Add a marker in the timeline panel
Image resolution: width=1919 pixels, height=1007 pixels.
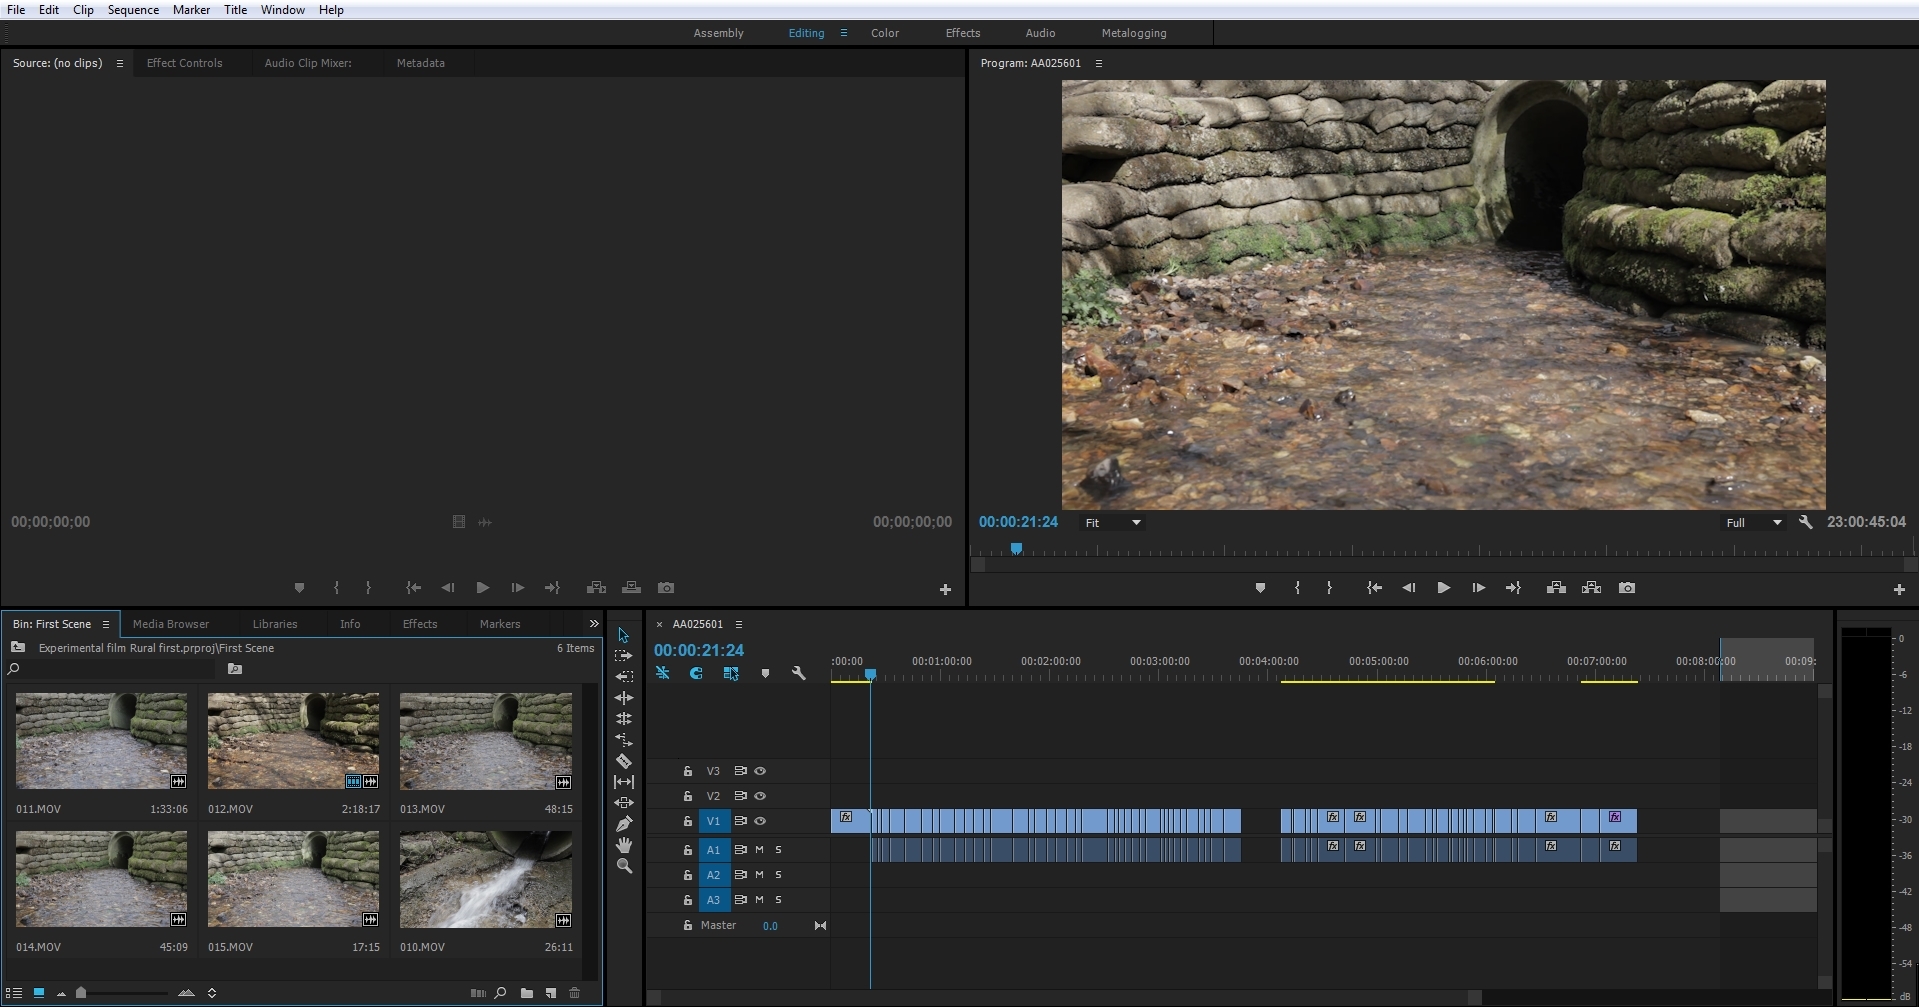(765, 674)
